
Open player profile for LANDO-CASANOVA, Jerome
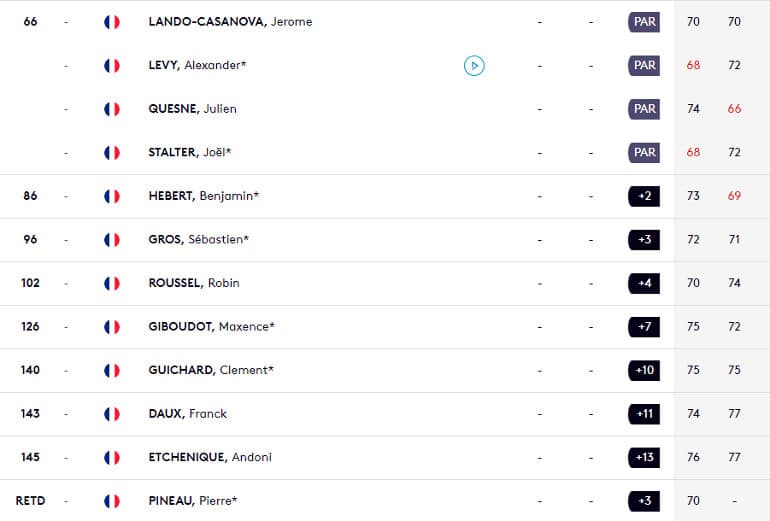(230, 22)
